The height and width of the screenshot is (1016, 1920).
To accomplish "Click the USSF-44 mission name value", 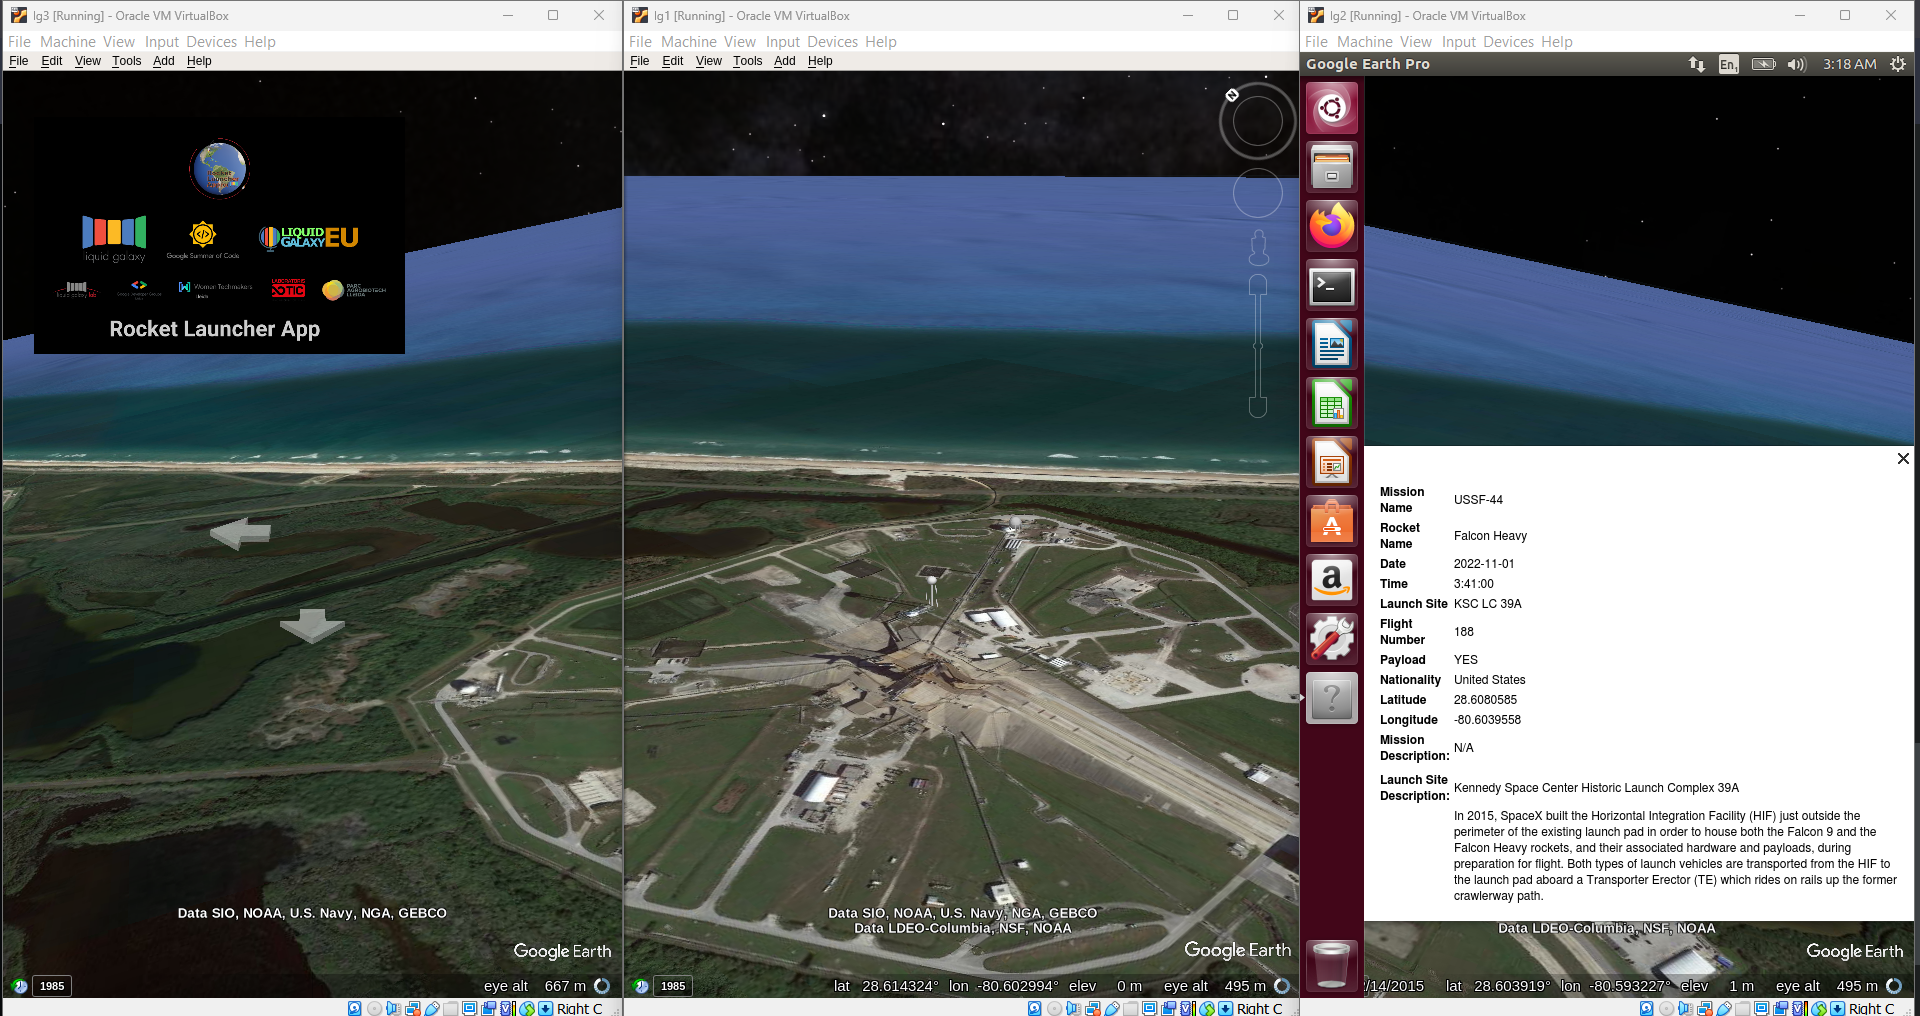I will (1478, 500).
